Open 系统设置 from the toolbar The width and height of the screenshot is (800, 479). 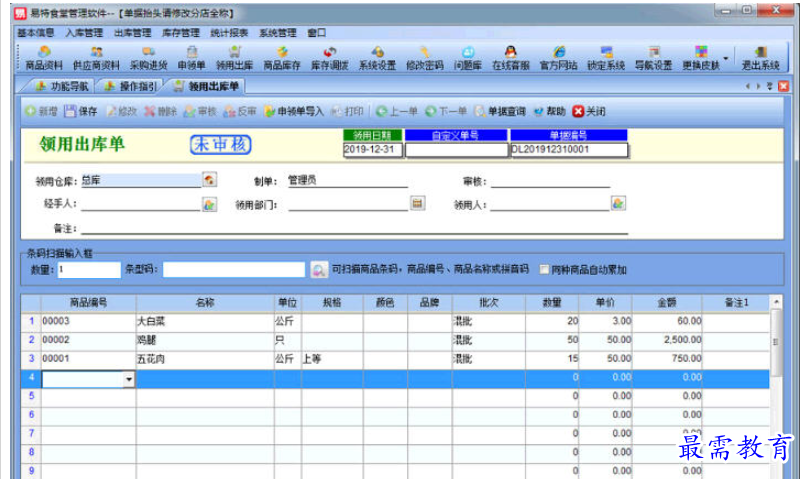377,57
